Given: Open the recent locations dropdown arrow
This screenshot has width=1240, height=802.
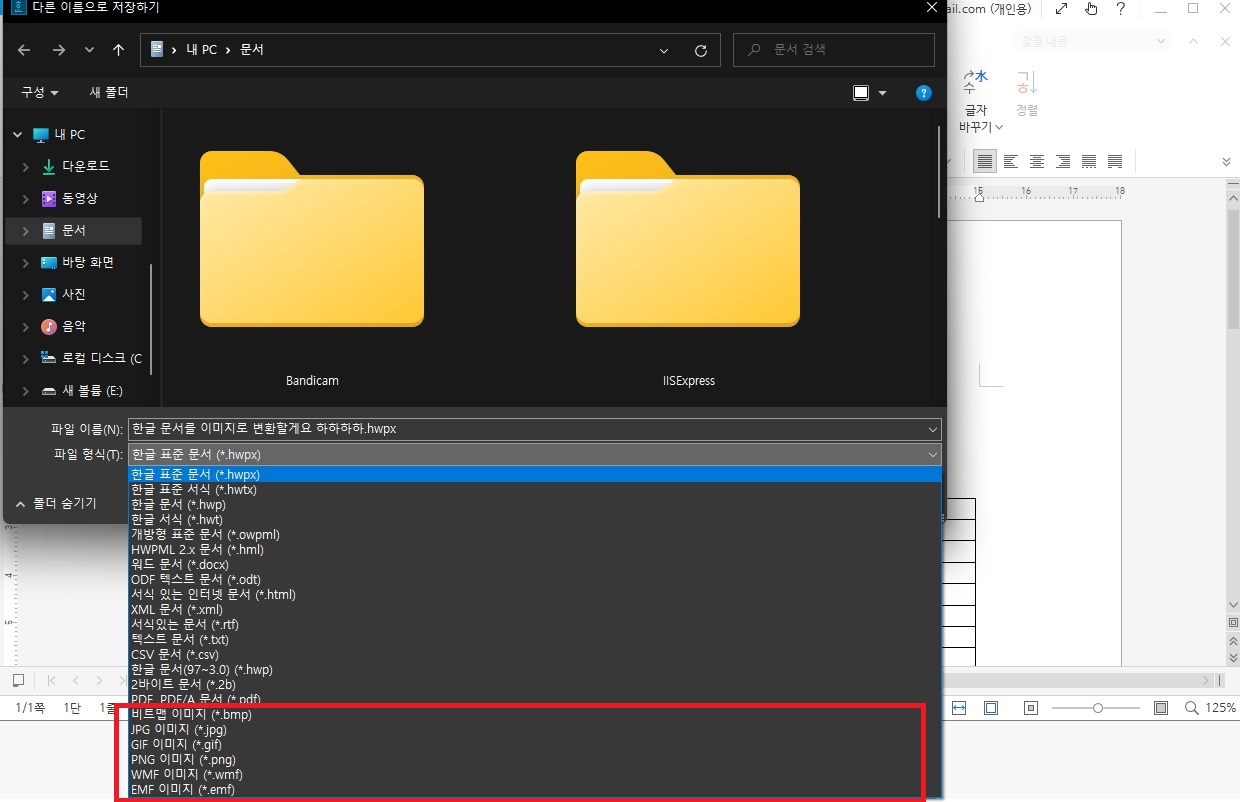Looking at the screenshot, I should [x=89, y=50].
